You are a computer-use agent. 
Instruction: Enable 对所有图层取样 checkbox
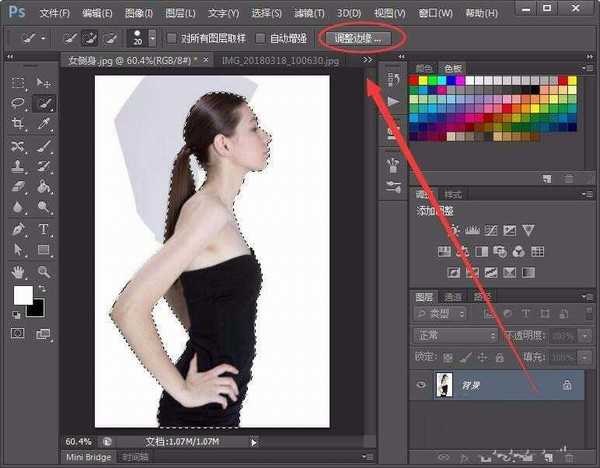(173, 38)
